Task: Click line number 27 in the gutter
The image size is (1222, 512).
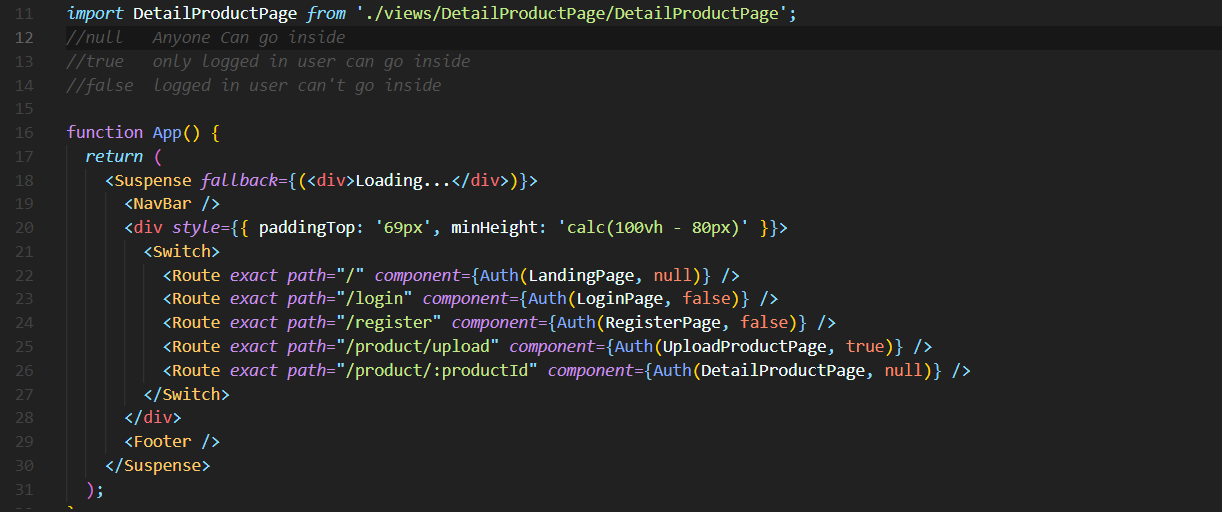Action: coord(24,395)
